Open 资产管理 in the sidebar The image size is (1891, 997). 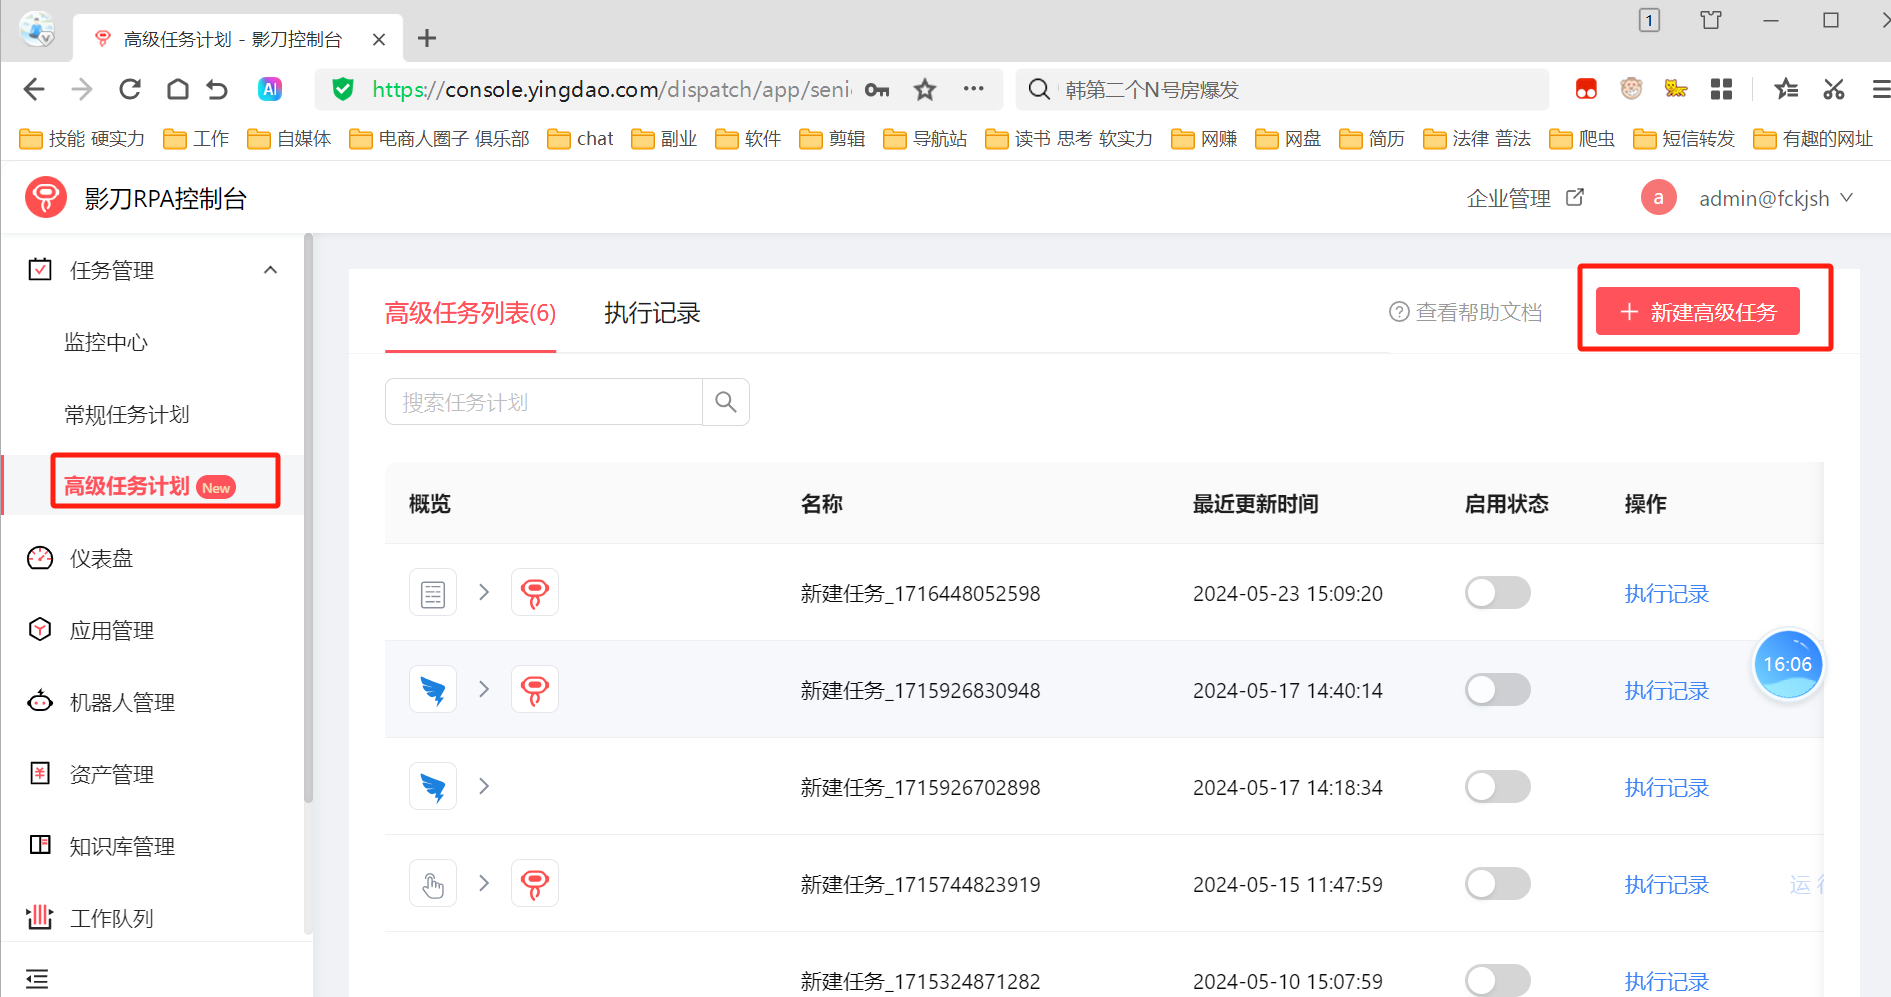click(x=112, y=775)
